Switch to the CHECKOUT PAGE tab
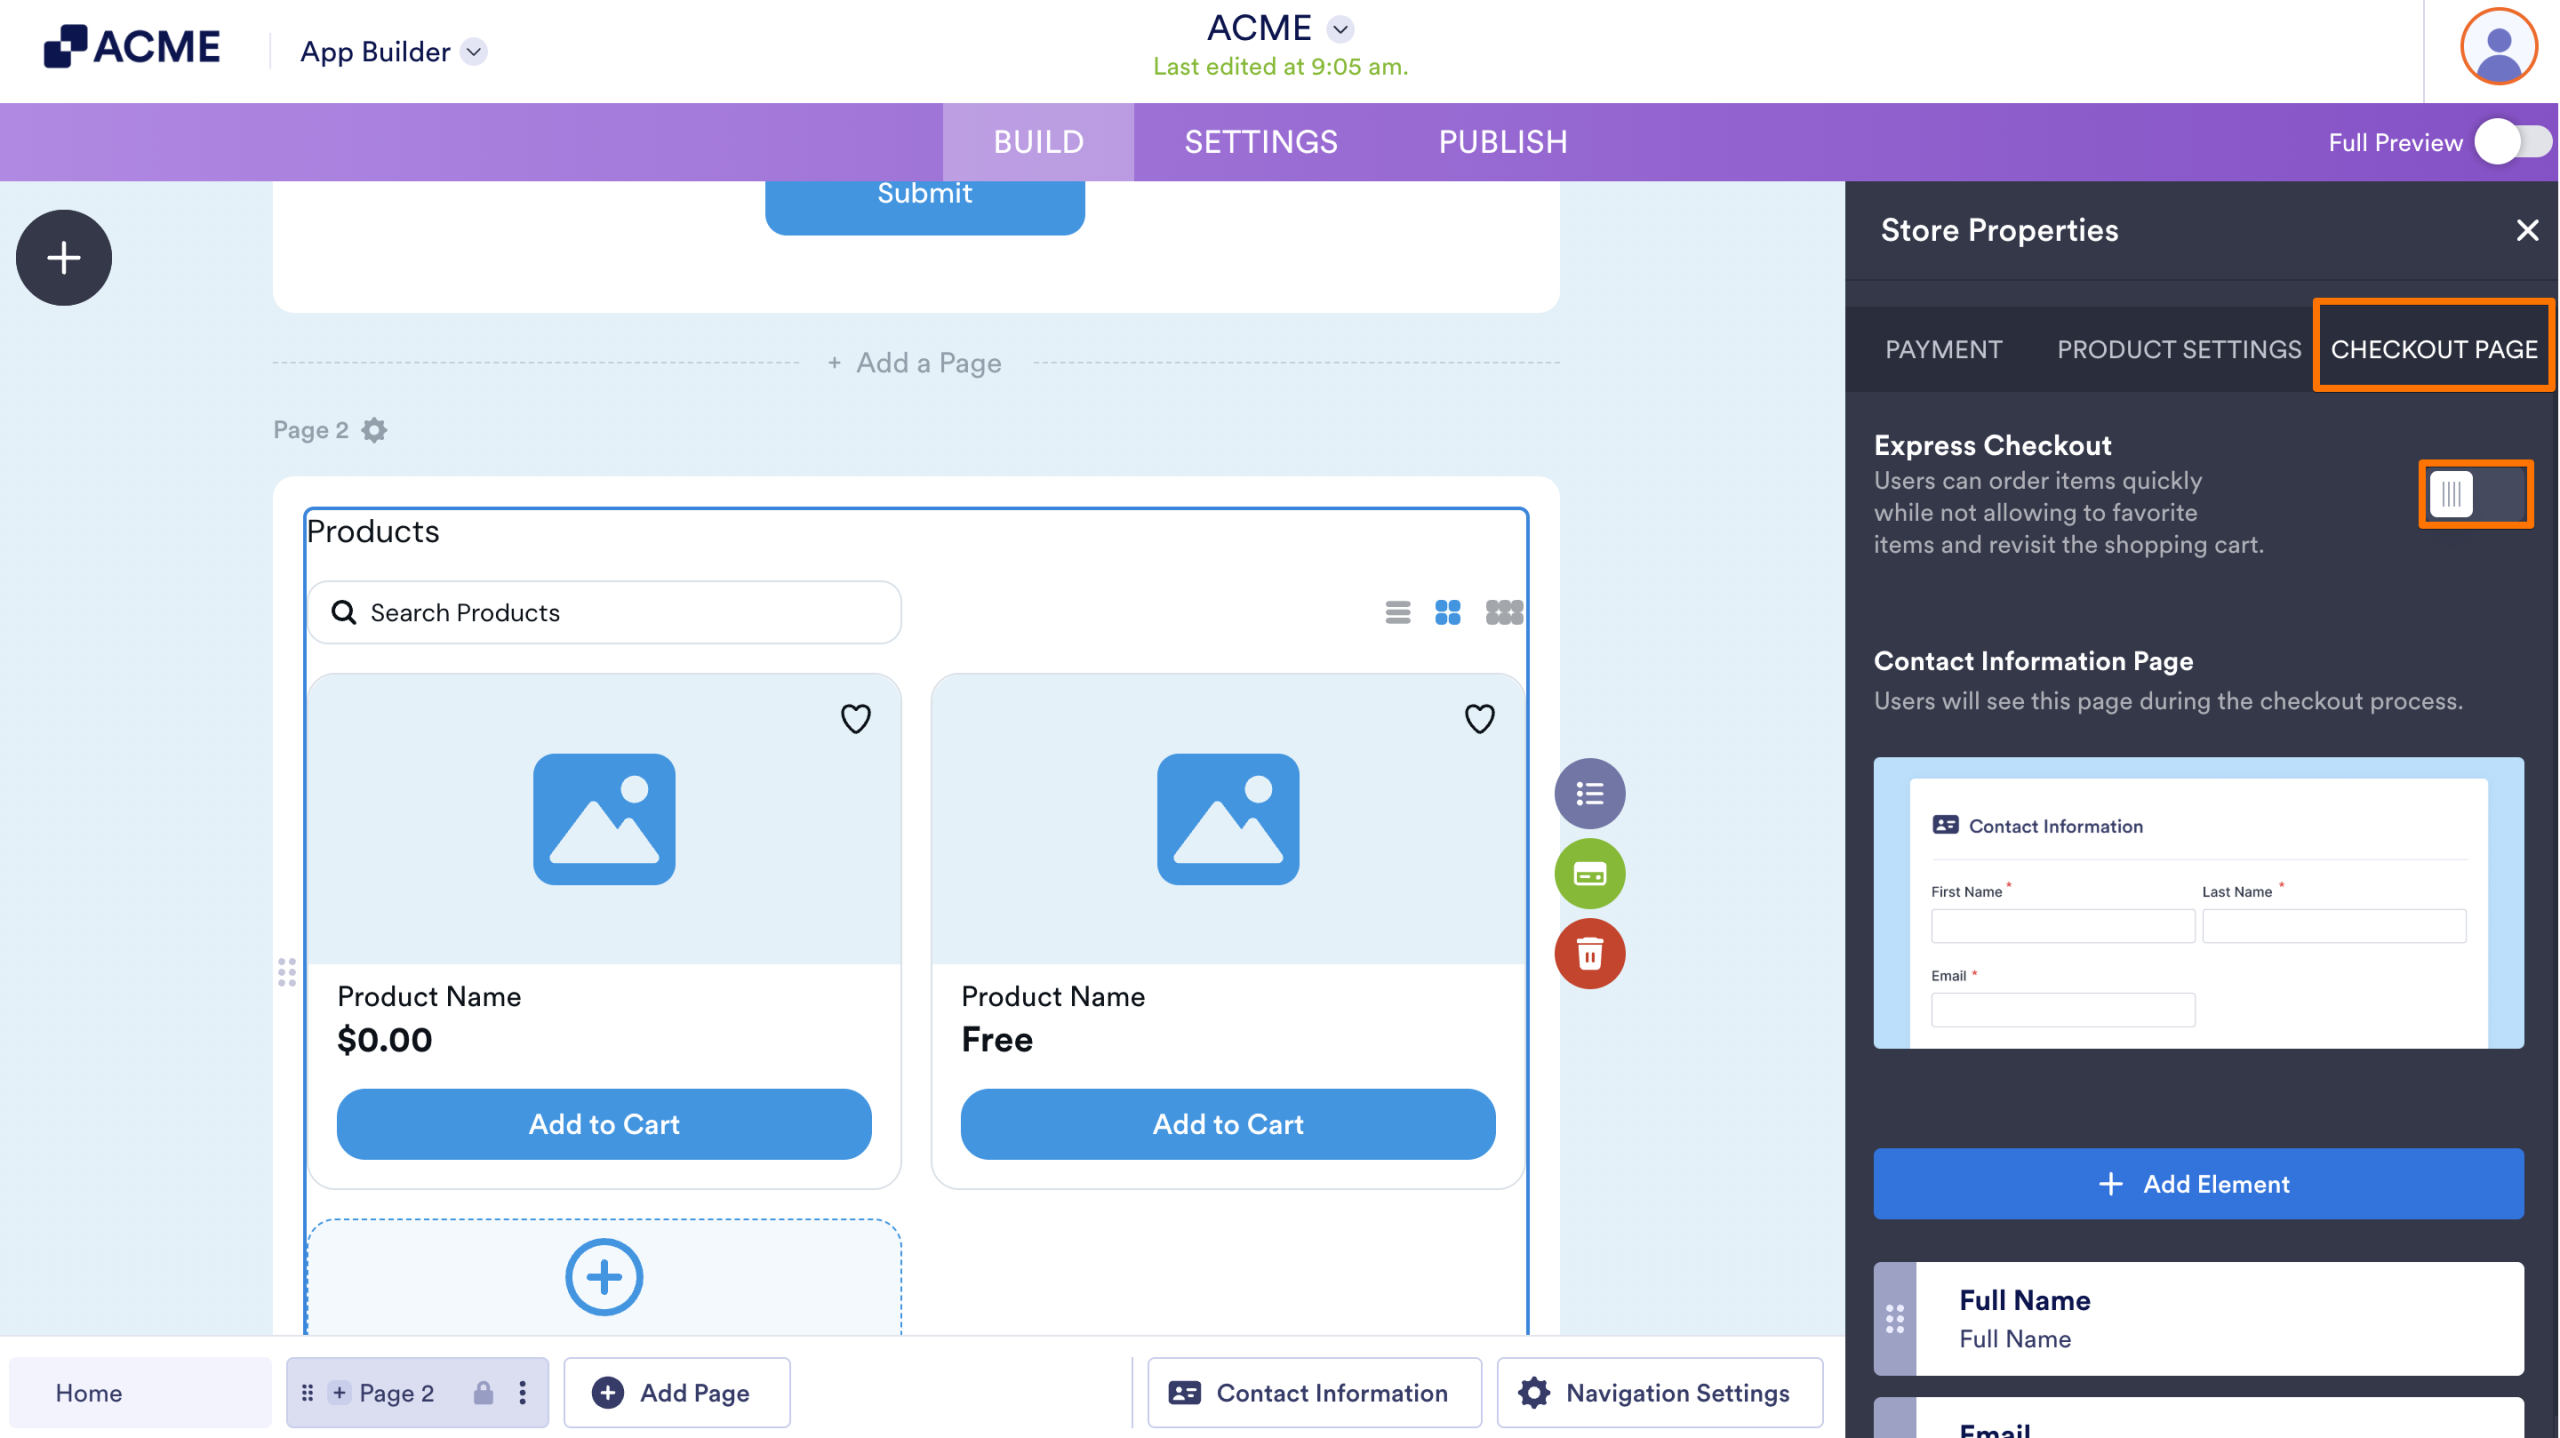This screenshot has height=1438, width=2560. point(2433,349)
